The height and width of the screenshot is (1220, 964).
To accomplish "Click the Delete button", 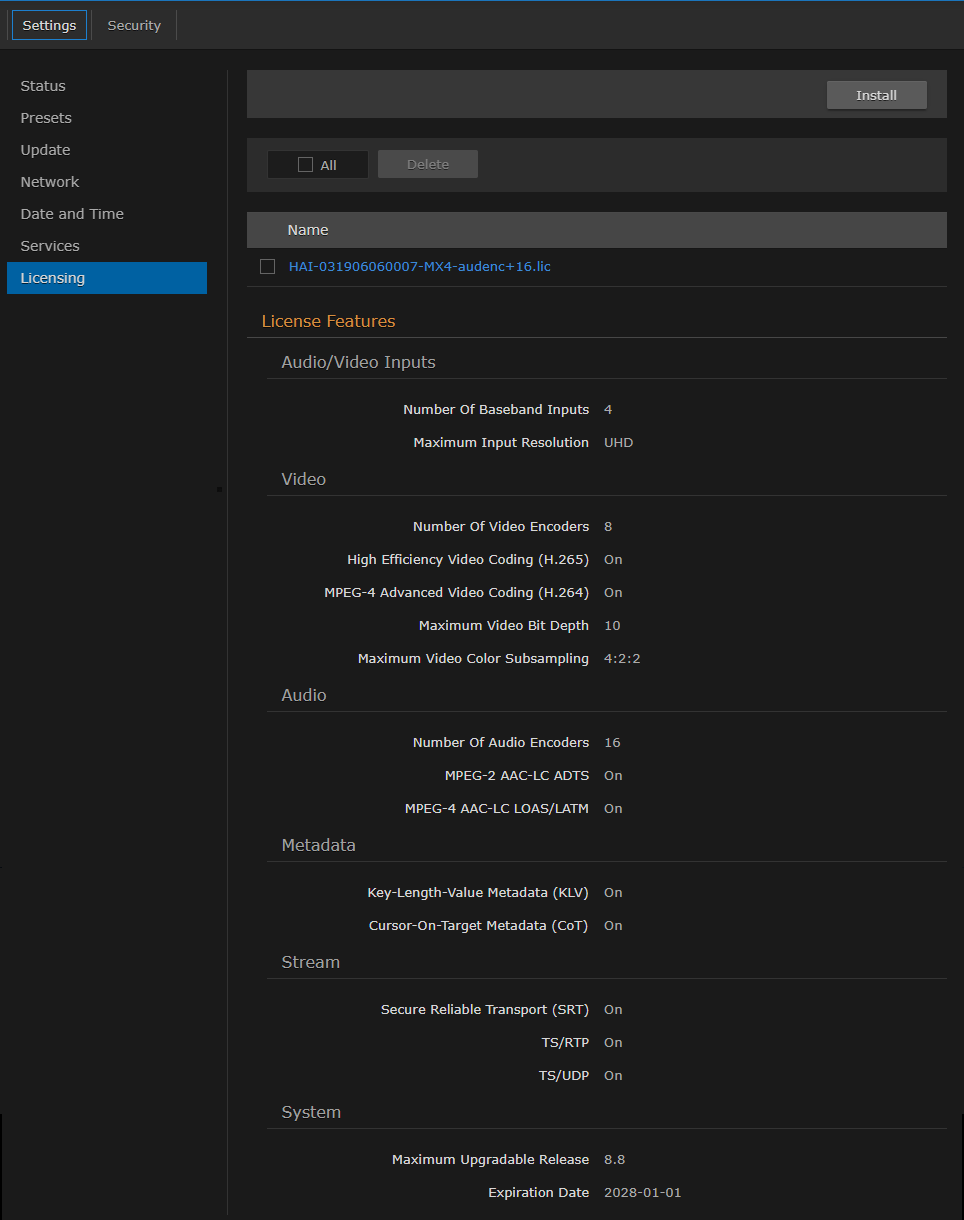I will coord(427,164).
